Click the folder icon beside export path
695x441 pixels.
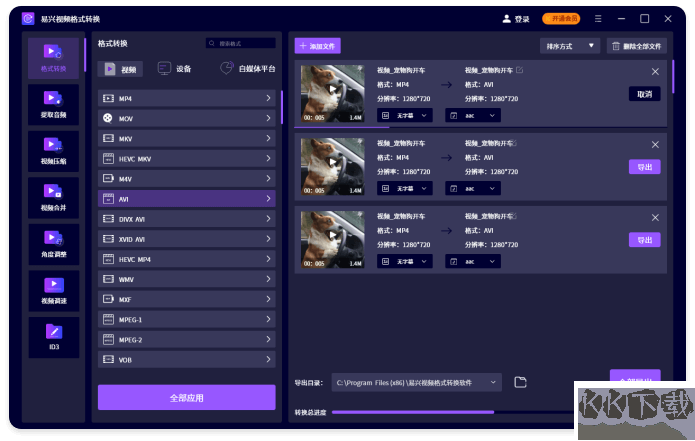coord(520,382)
